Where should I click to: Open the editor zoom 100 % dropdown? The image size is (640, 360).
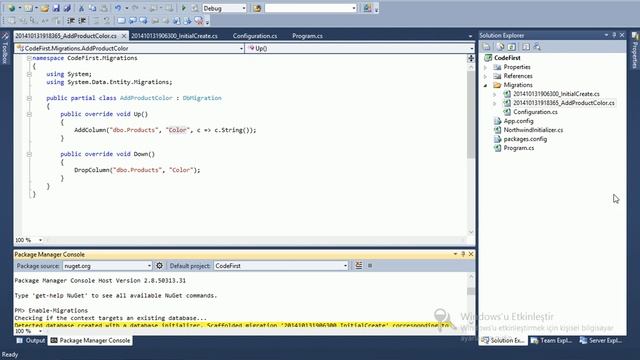click(40, 240)
